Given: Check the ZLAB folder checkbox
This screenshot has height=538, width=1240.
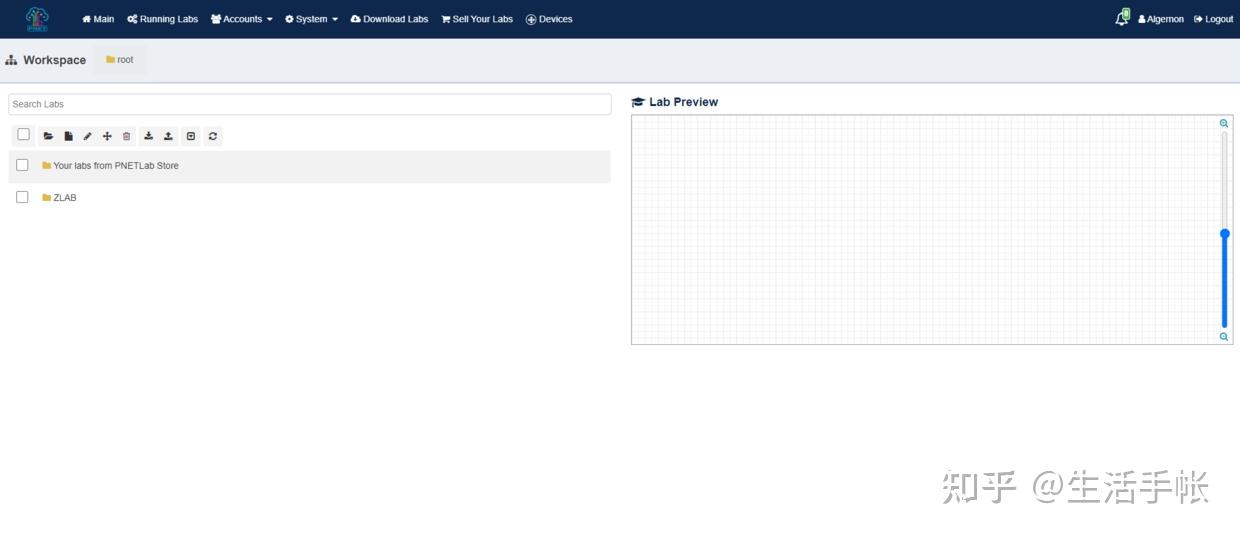Looking at the screenshot, I should coord(22,197).
